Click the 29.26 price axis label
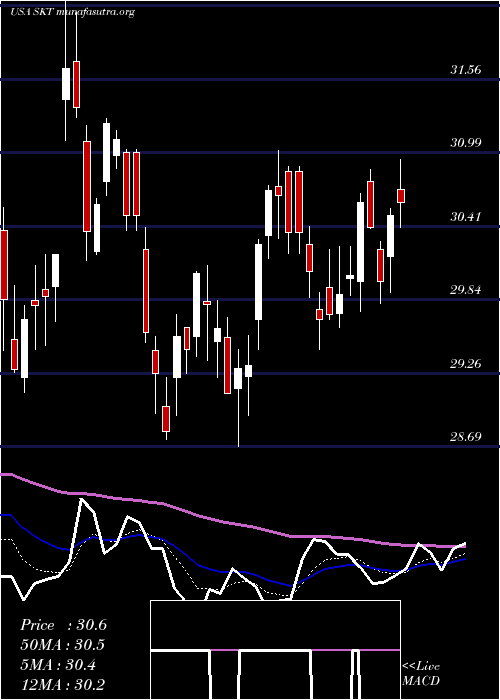The width and height of the screenshot is (500, 700). 466,364
